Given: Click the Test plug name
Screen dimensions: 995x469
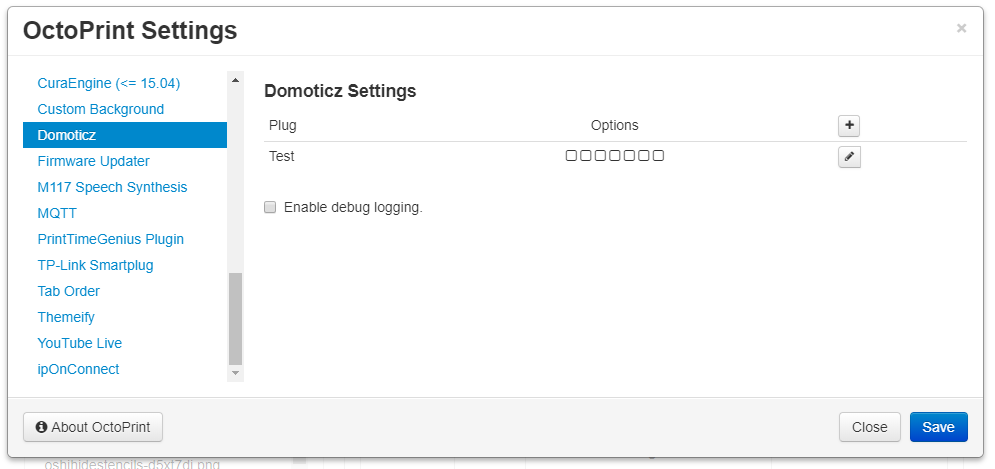Looking at the screenshot, I should coord(282,156).
